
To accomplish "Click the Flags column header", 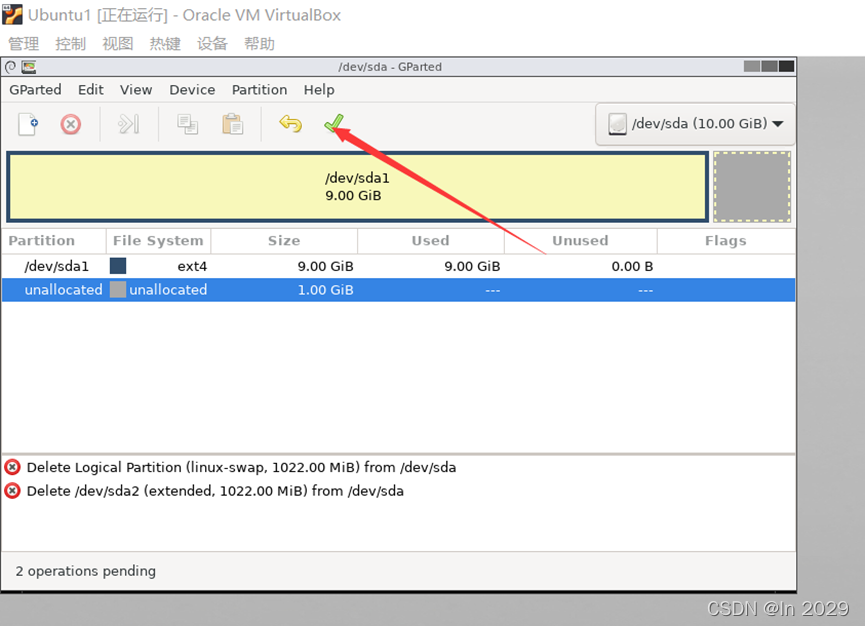I will coord(725,240).
